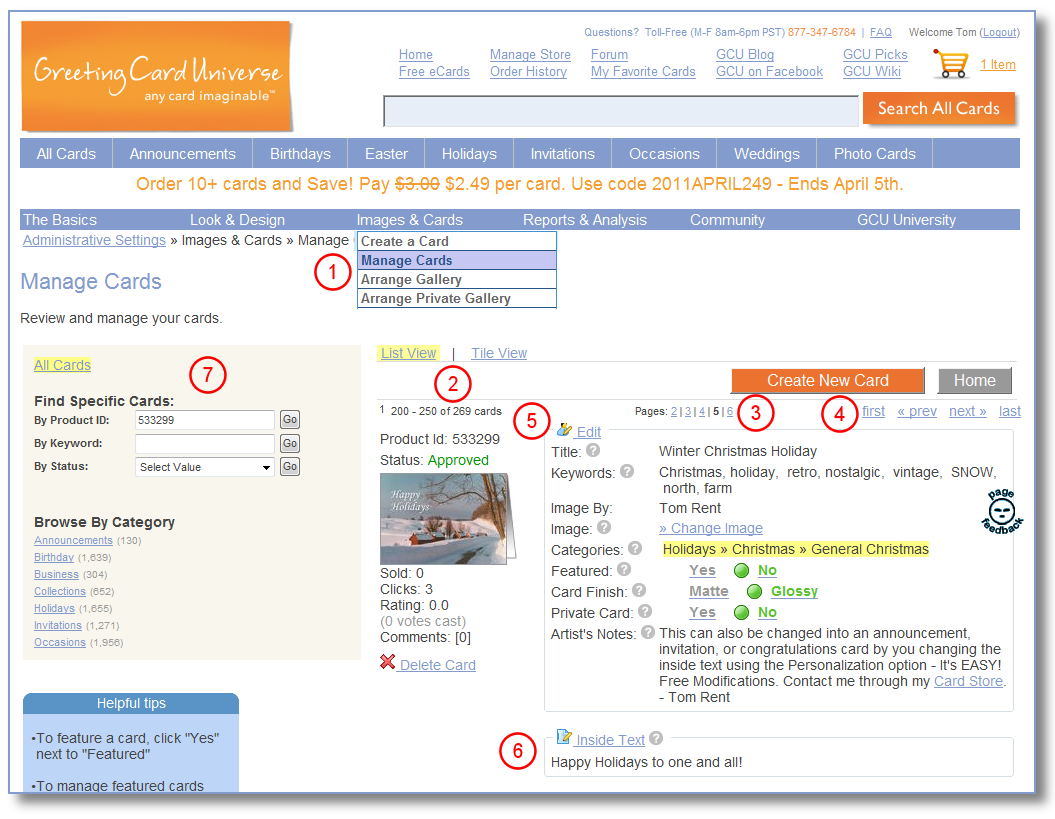Viewport: 1055px width, 819px height.
Task: Switch to Tile View
Action: click(499, 353)
